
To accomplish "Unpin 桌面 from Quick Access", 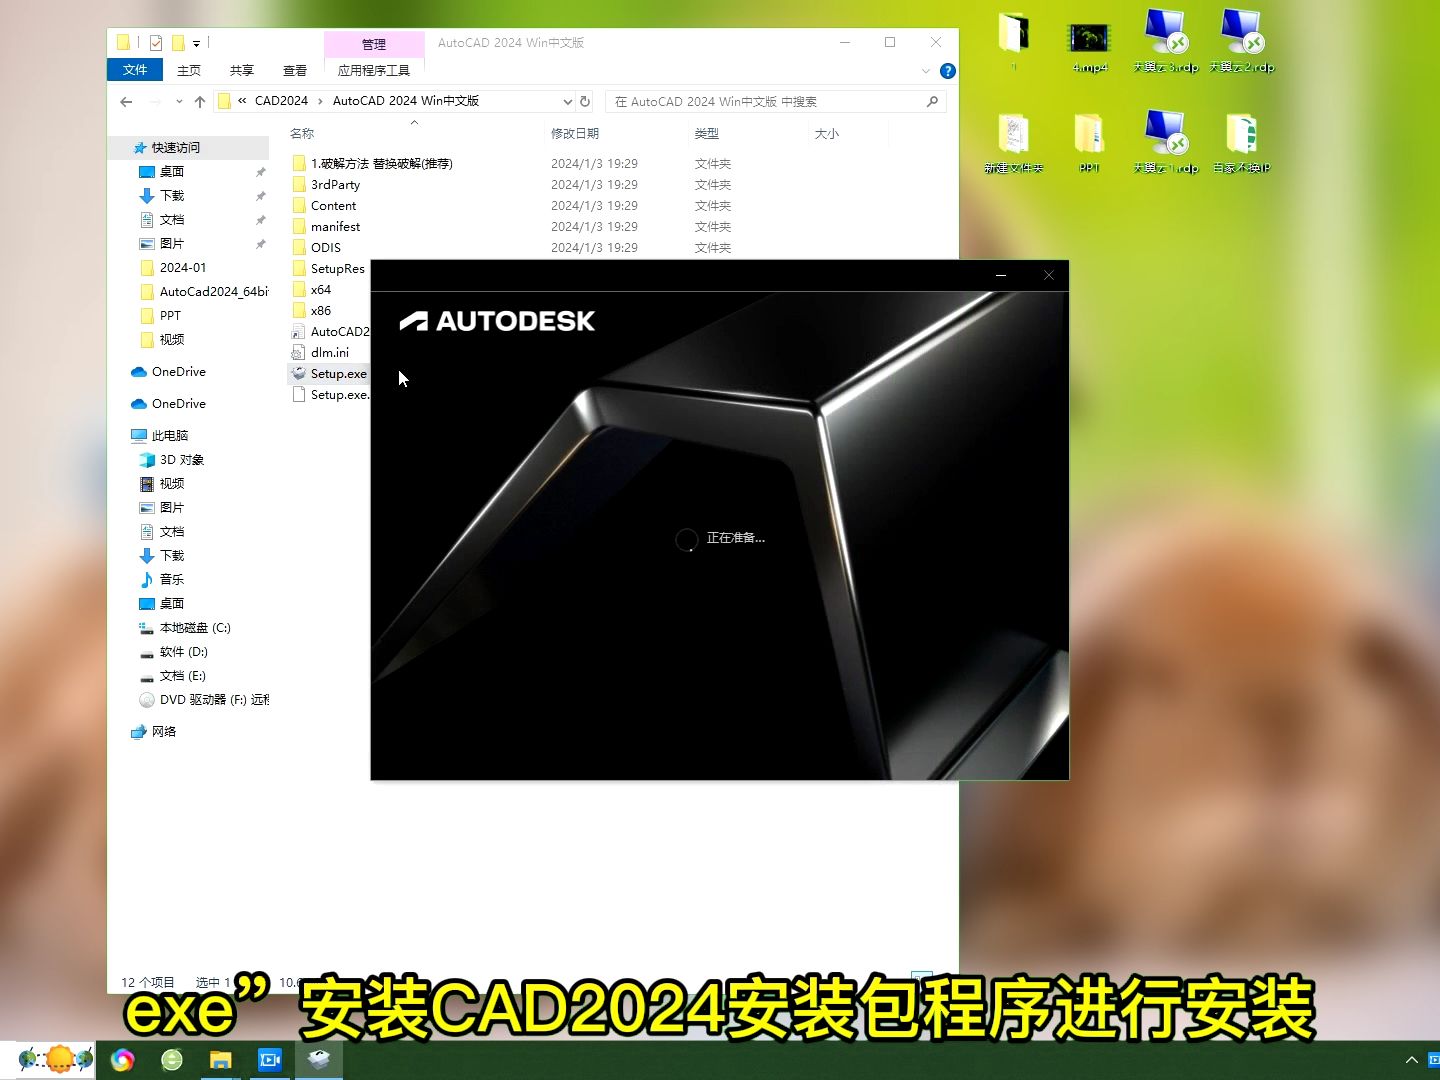I will [x=259, y=171].
